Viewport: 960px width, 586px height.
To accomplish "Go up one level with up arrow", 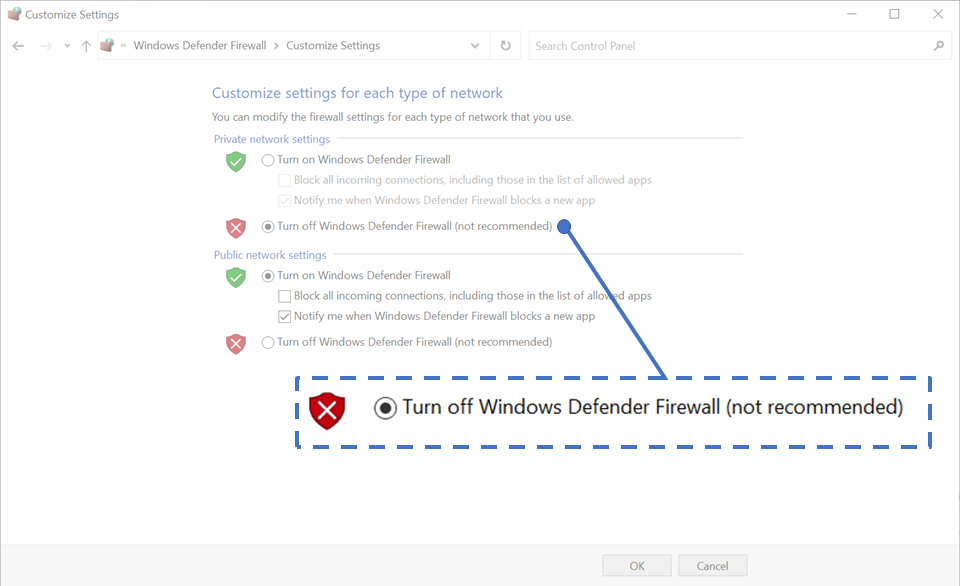I will pos(86,46).
